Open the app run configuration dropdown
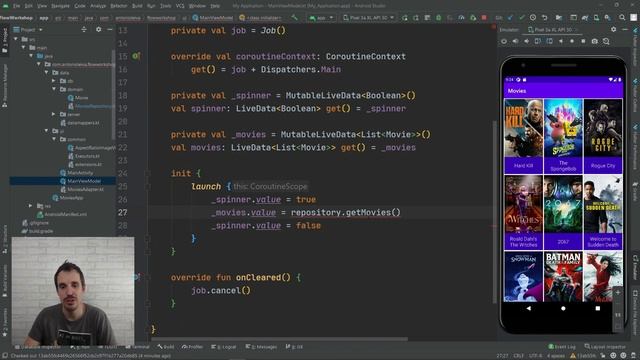This screenshot has height=360, width=640. tap(322, 18)
